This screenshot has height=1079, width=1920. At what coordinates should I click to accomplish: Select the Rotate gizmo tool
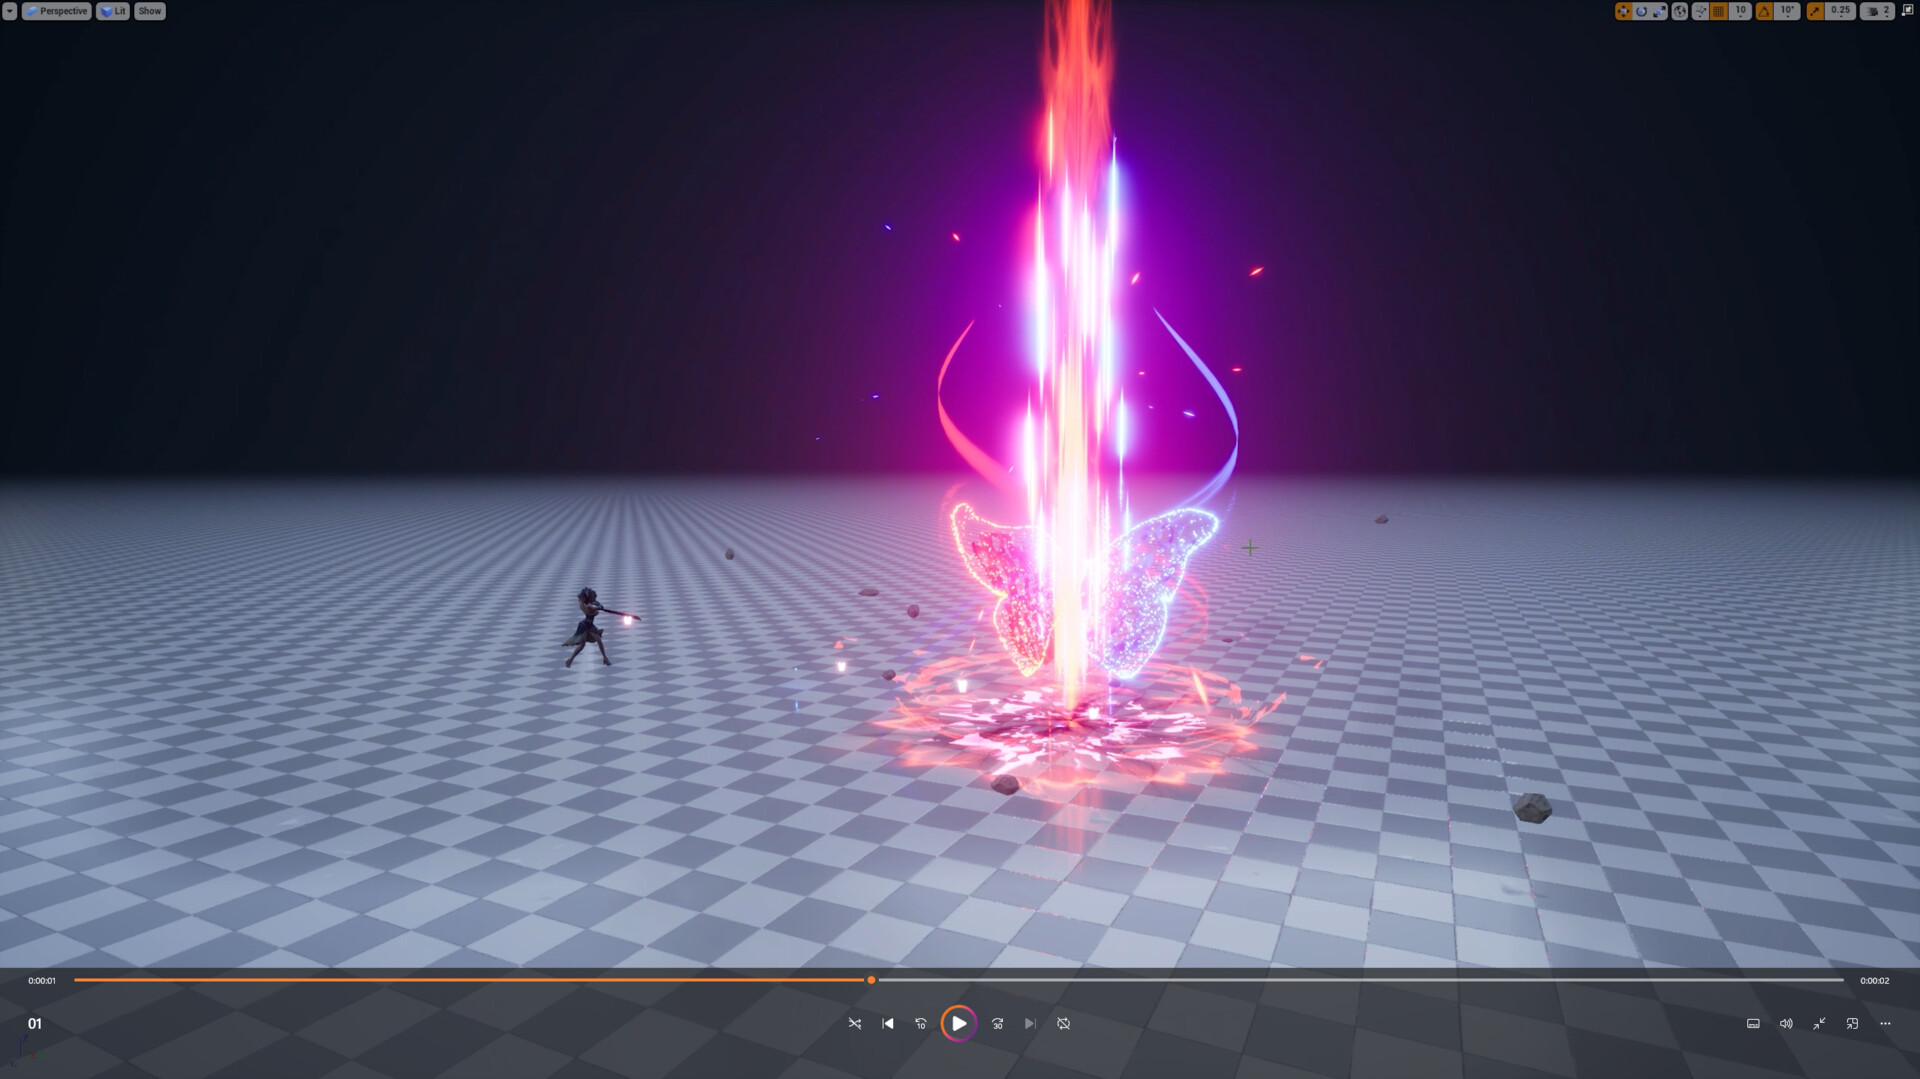[1641, 11]
